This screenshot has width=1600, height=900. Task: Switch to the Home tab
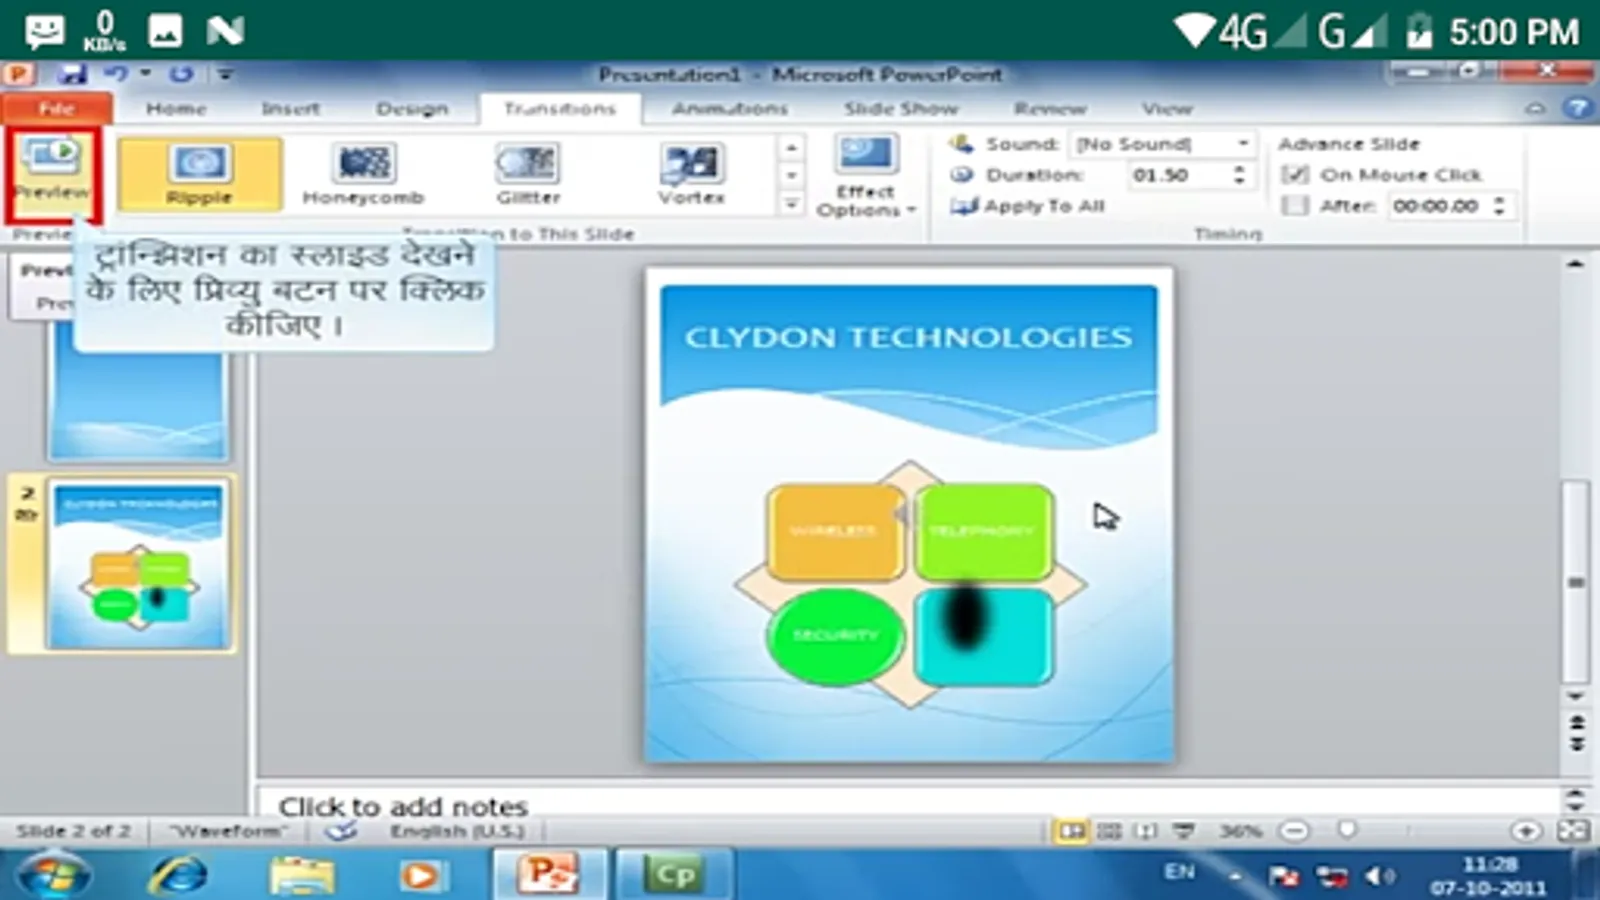click(x=176, y=108)
